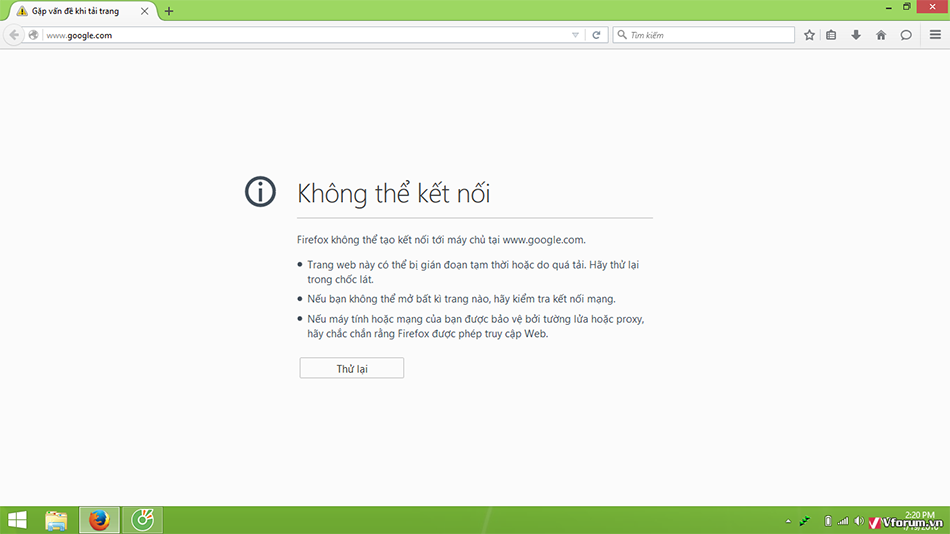Click the battery tray icon
Viewport: 950px width, 534px height.
828,521
